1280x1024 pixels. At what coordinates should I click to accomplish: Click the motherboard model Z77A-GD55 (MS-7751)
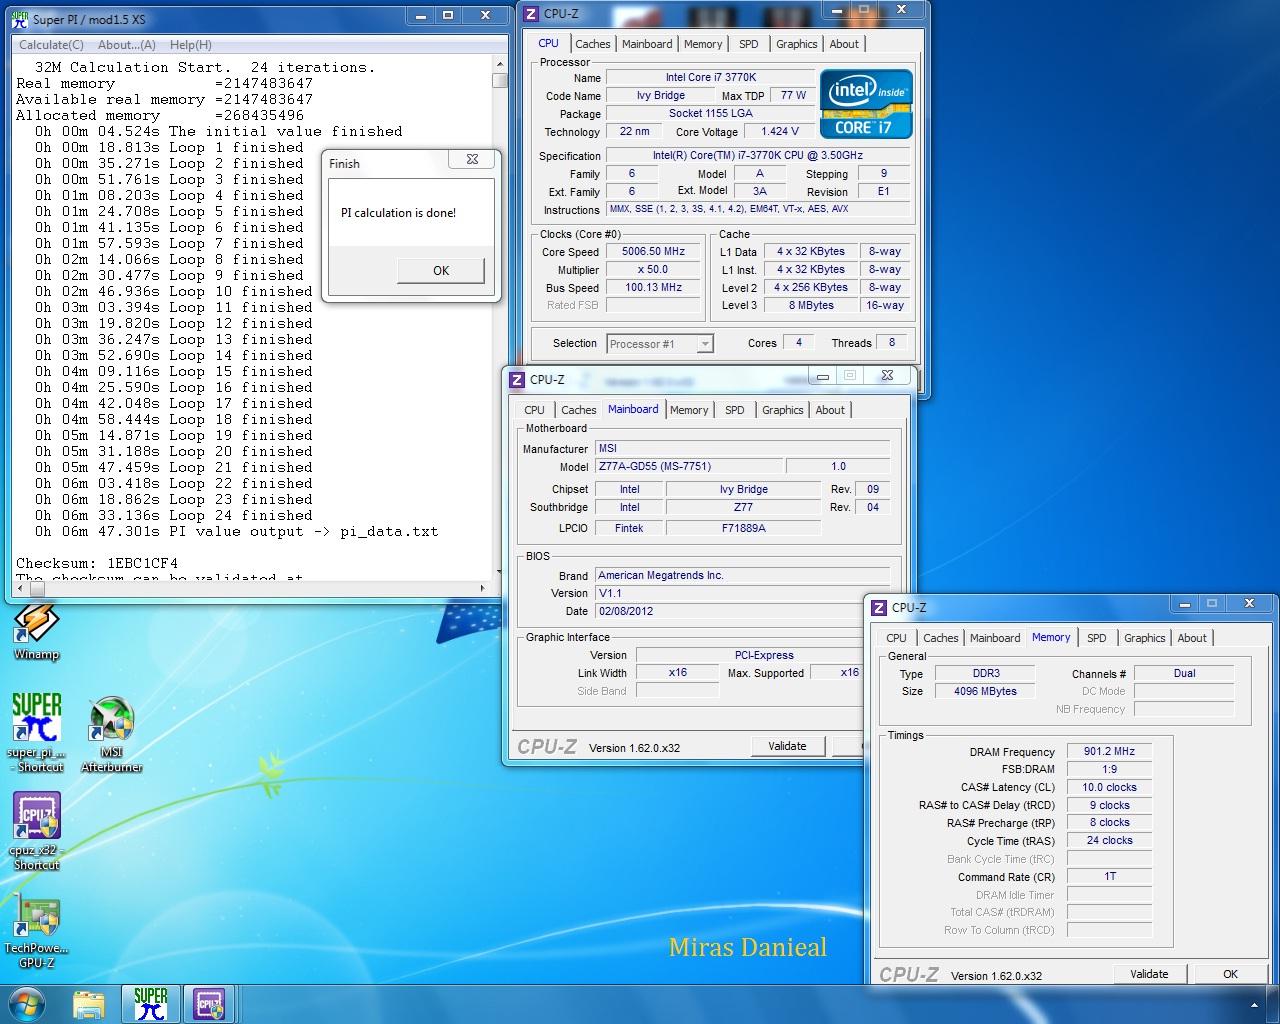[x=688, y=467]
